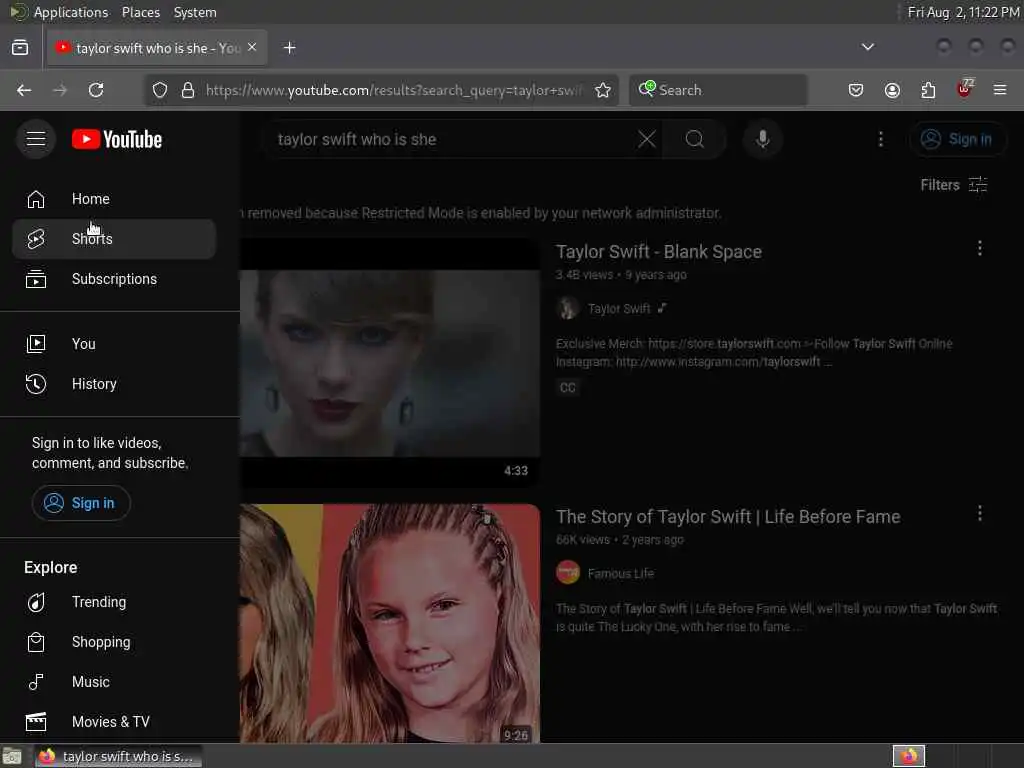The width and height of the screenshot is (1024, 768).
Task: Open Firefox View icon
Action: pos(20,48)
